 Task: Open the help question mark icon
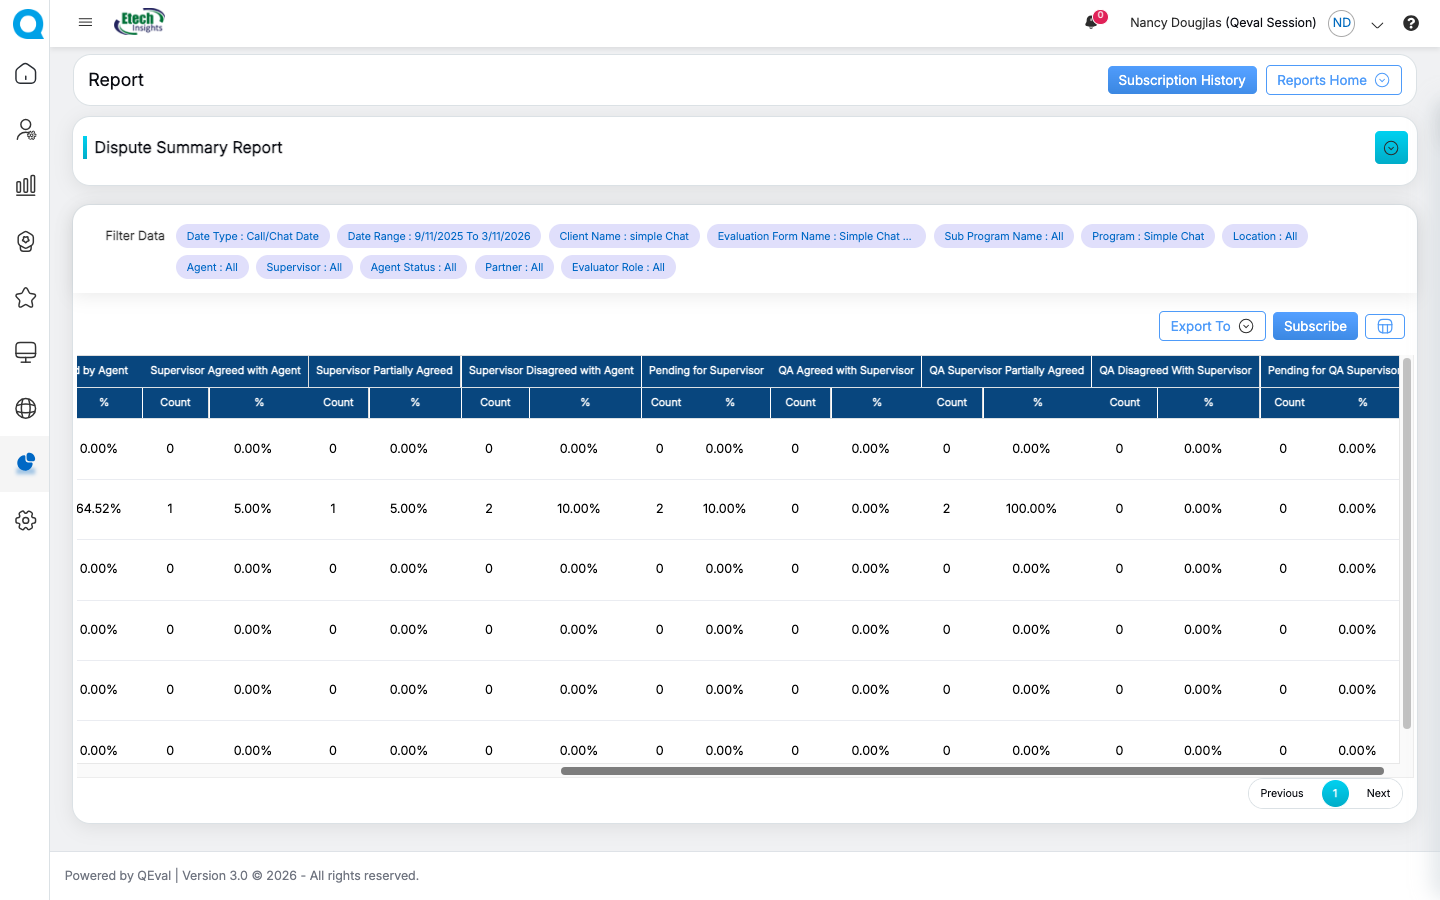click(1410, 23)
